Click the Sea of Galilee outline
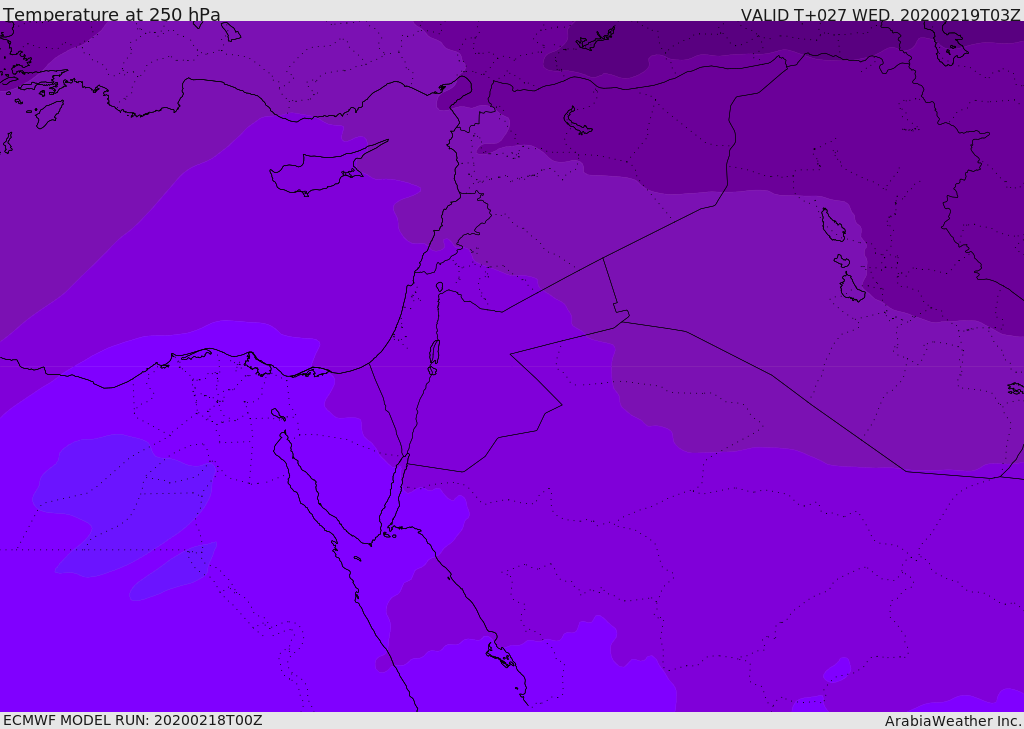 (440, 288)
